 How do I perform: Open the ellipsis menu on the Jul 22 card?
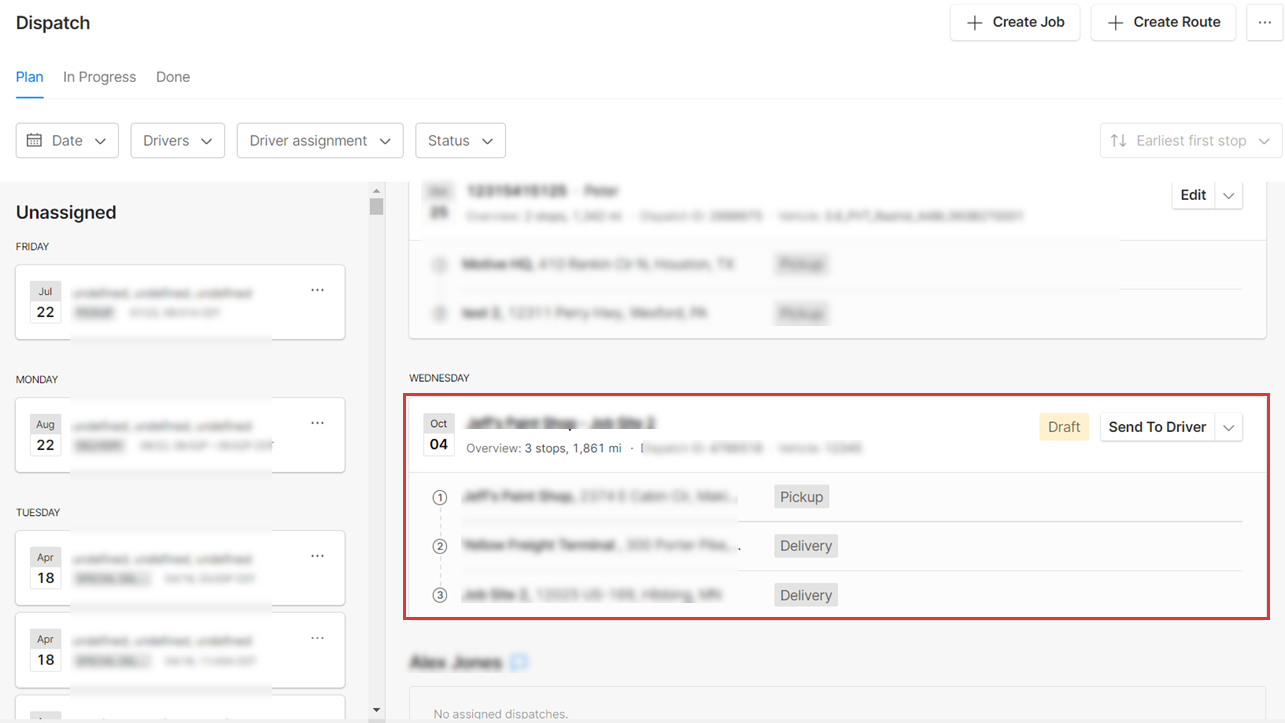317,289
